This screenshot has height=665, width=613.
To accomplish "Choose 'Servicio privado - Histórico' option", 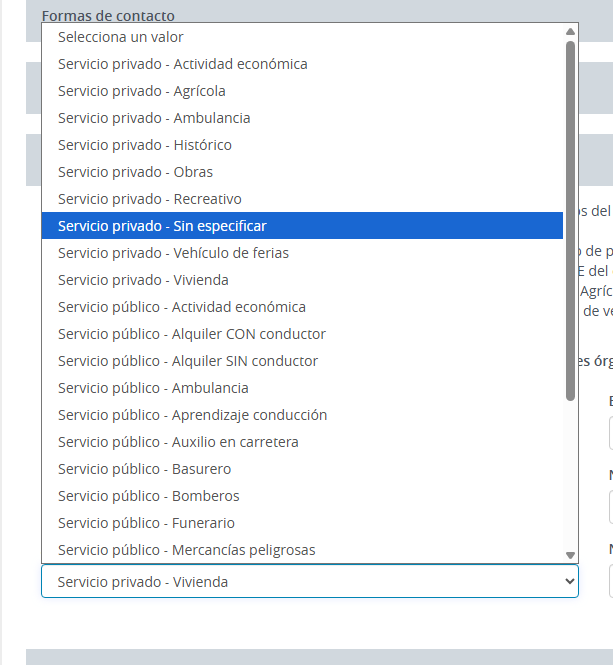I will (x=145, y=145).
